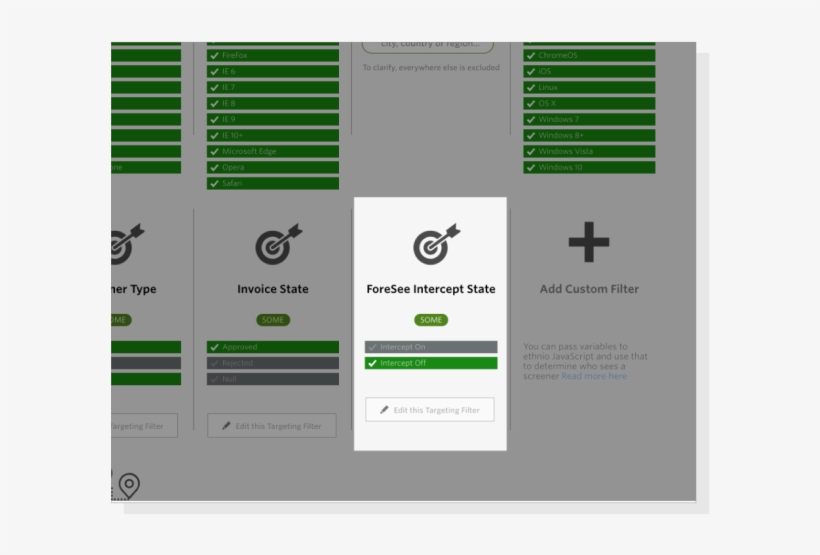The image size is (820, 555).
Task: Click the Invoice State title
Action: (x=273, y=289)
